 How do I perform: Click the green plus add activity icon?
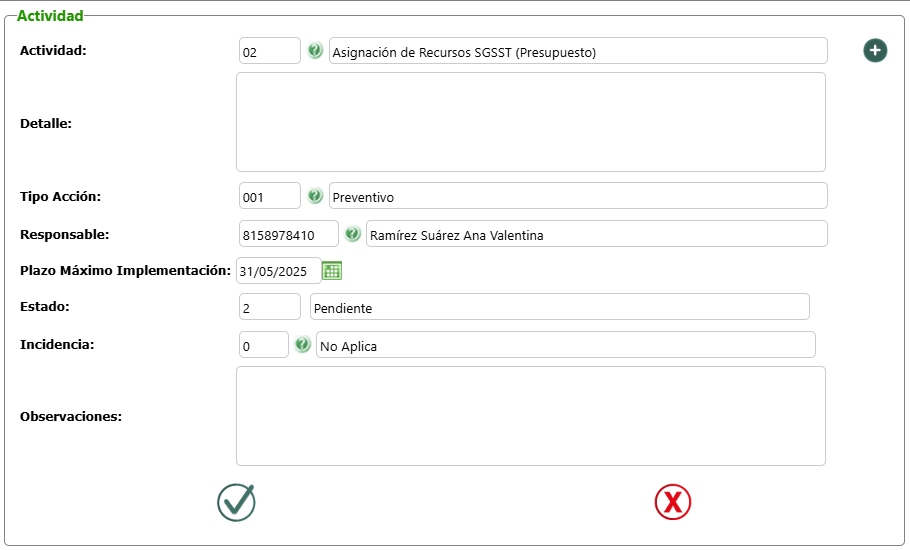(875, 50)
